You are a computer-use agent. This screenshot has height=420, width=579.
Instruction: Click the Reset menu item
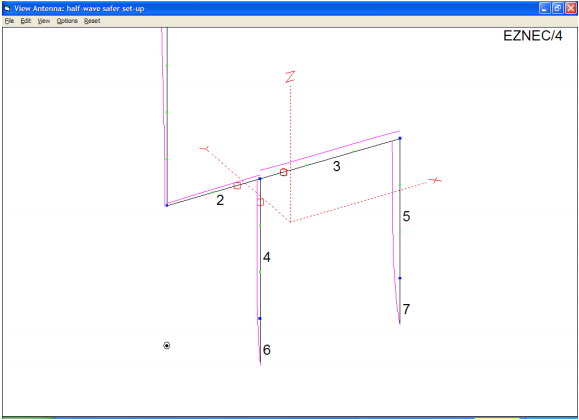point(92,21)
